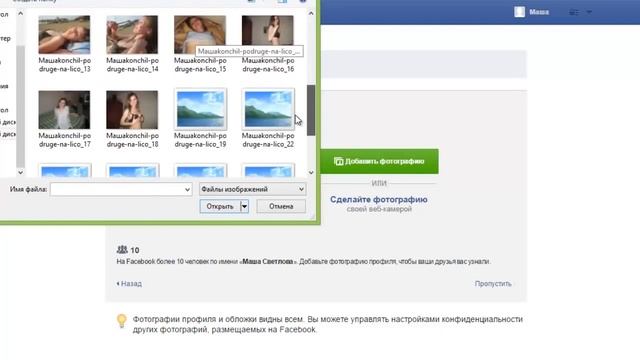Click the friends icon next to the number 10
Viewport: 640px width, 360px height.
pyautogui.click(x=122, y=249)
